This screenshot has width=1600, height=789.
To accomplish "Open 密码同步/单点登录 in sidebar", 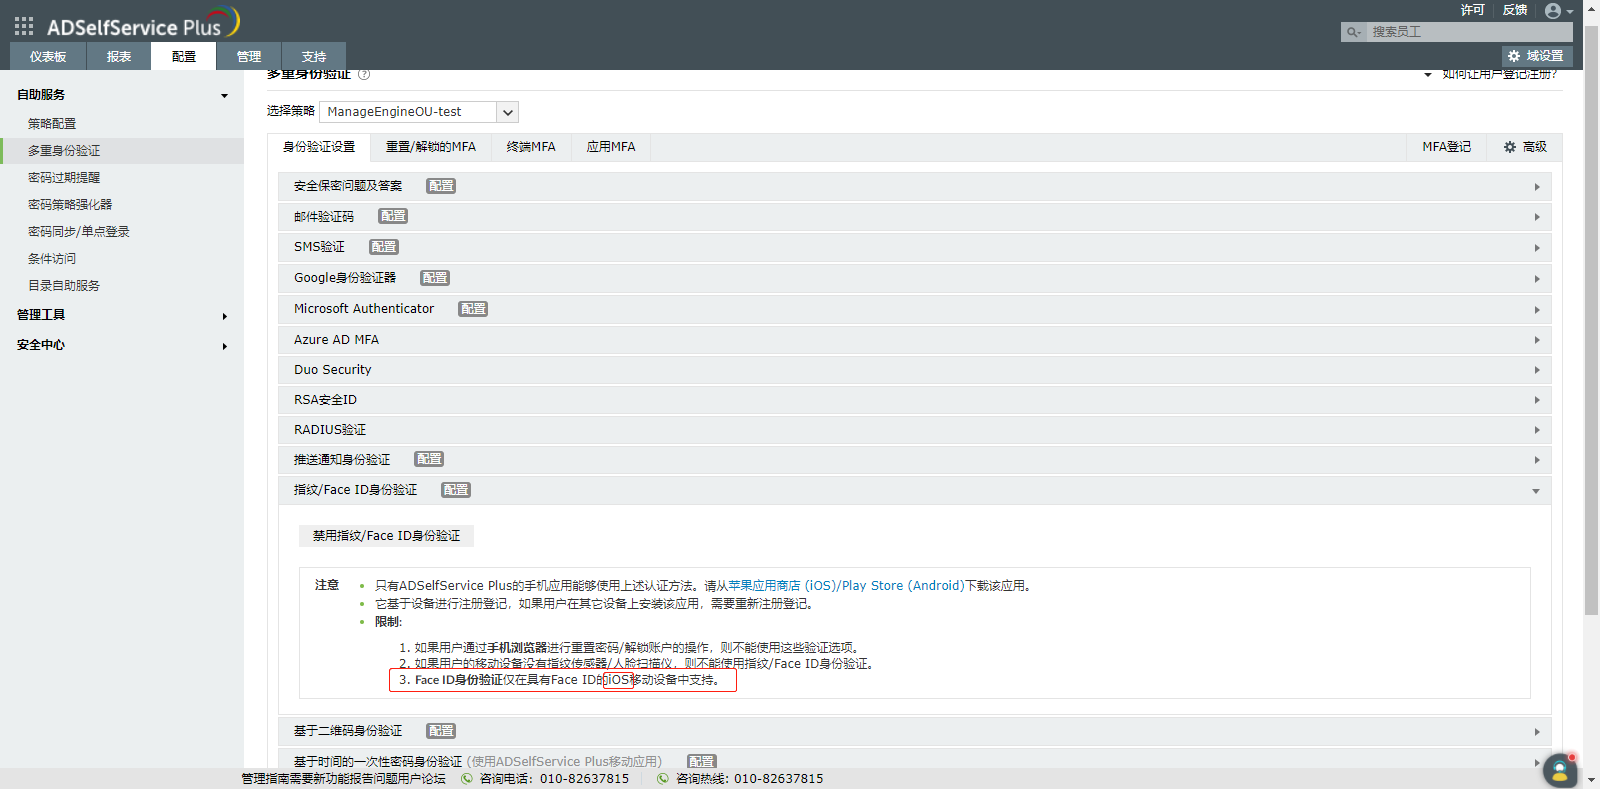I will click(79, 232).
